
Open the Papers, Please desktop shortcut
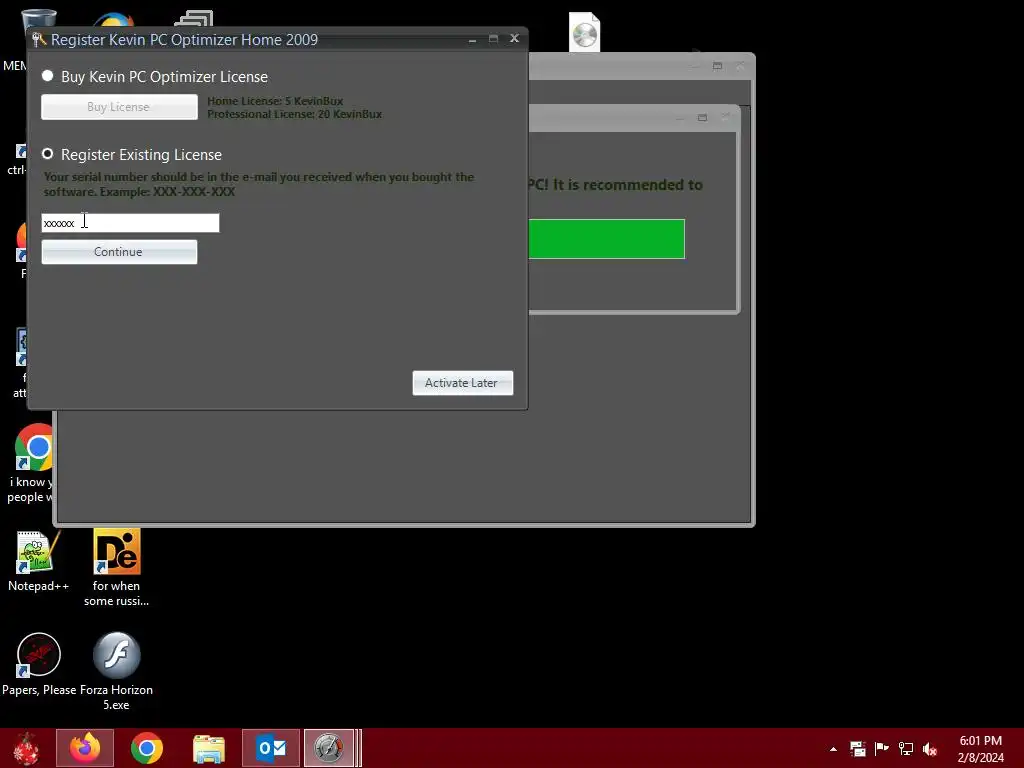coord(39,665)
